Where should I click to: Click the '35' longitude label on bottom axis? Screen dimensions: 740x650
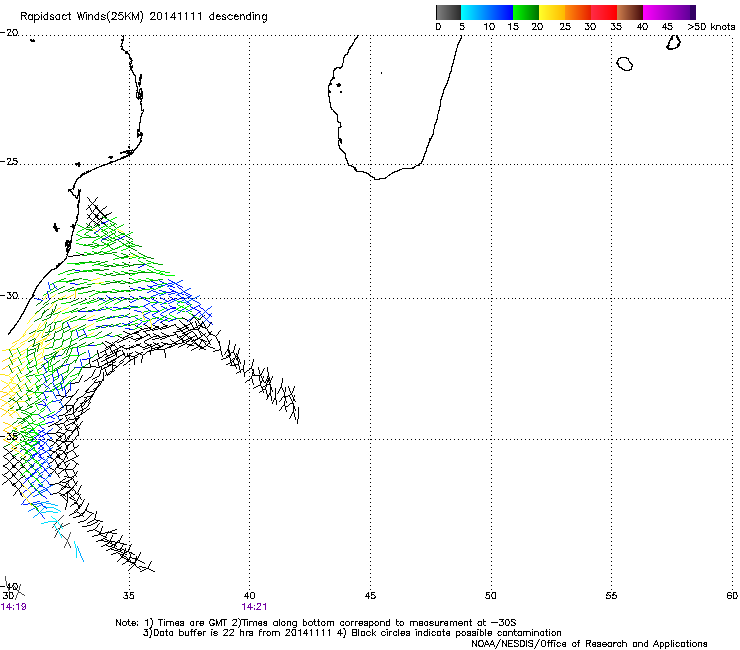click(128, 596)
